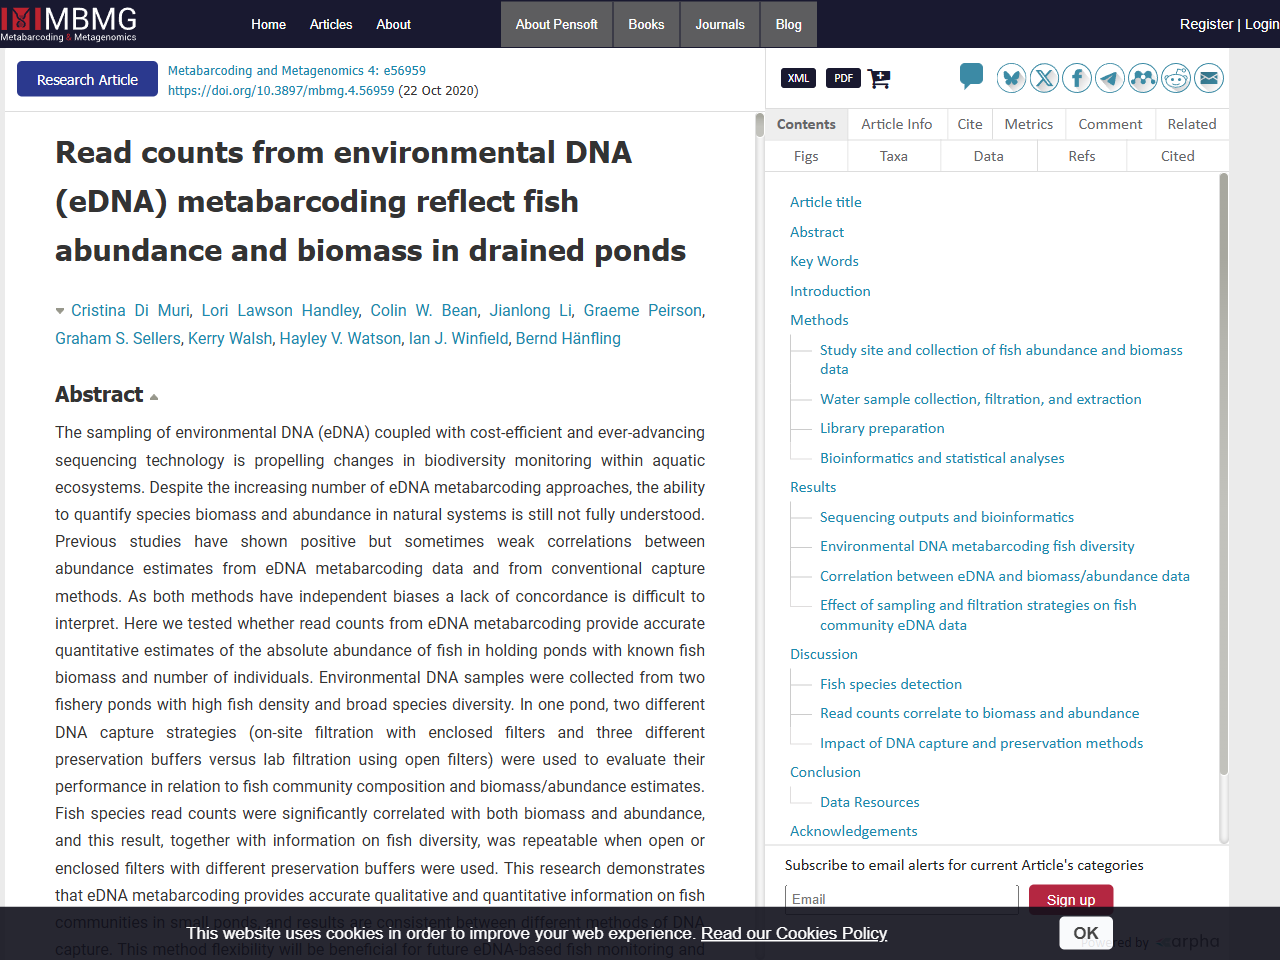The height and width of the screenshot is (960, 1280).
Task: Open author Bernd Hänfling
Action: pos(568,339)
